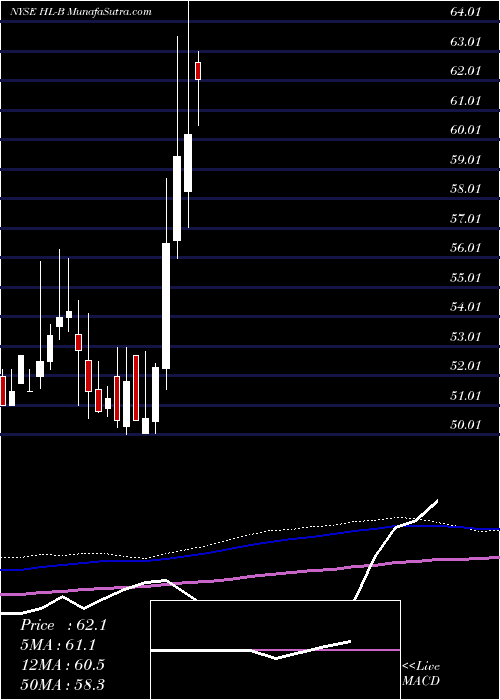Select the 51.01 price axis label
500x700 pixels.
465,396
